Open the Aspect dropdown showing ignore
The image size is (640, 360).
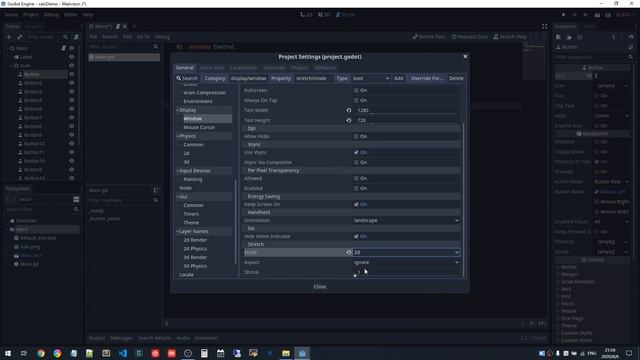[x=406, y=262]
